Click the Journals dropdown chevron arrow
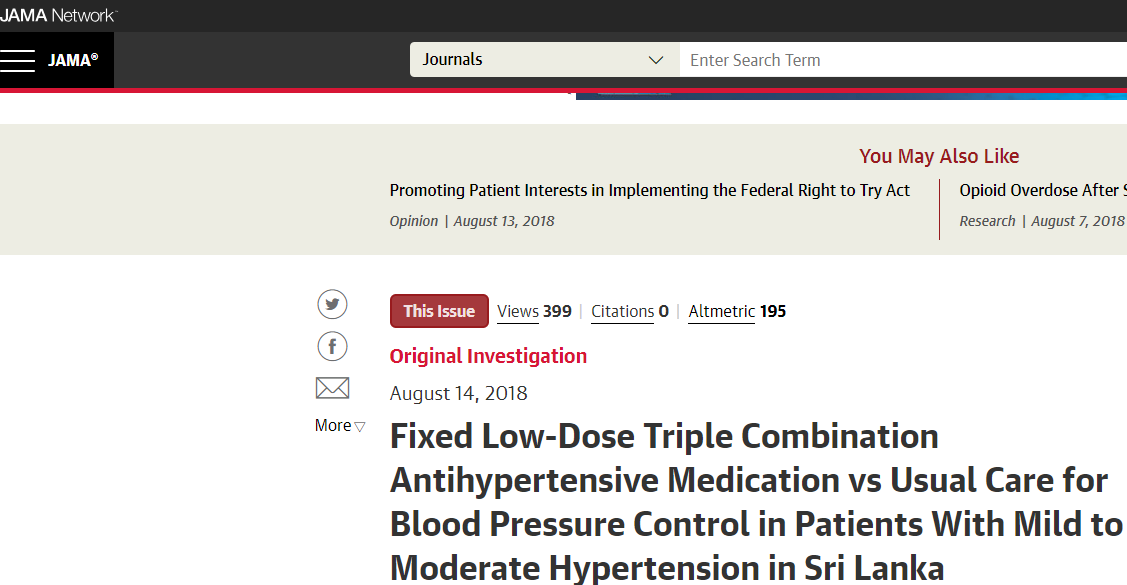Screen dimensions: 1127x585 656,60
